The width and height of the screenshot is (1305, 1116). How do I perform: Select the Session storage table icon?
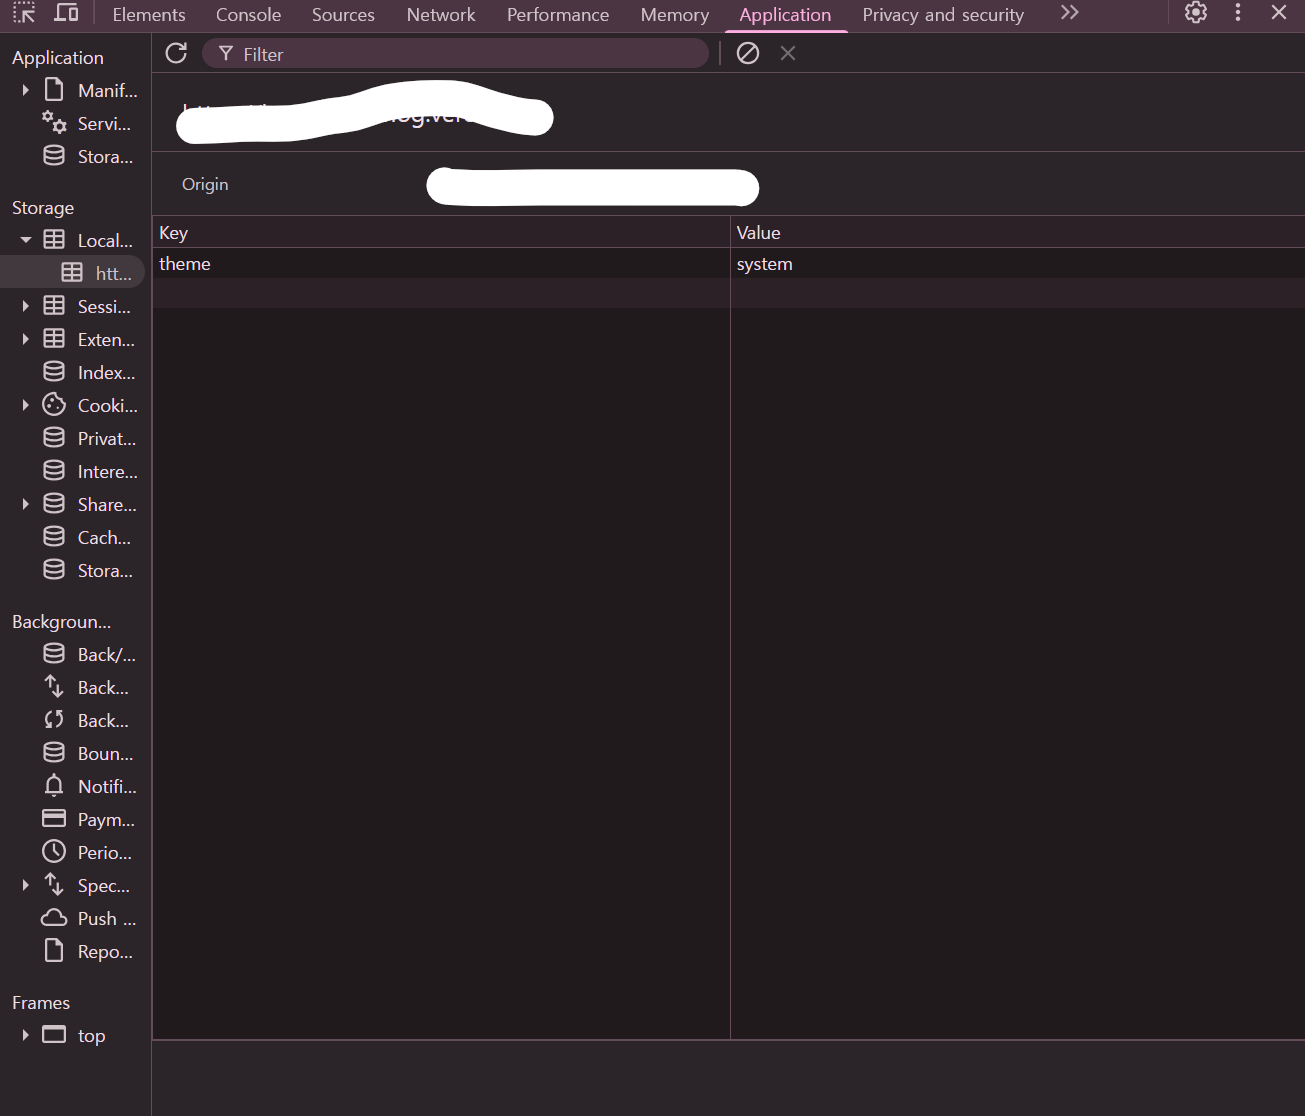click(54, 306)
